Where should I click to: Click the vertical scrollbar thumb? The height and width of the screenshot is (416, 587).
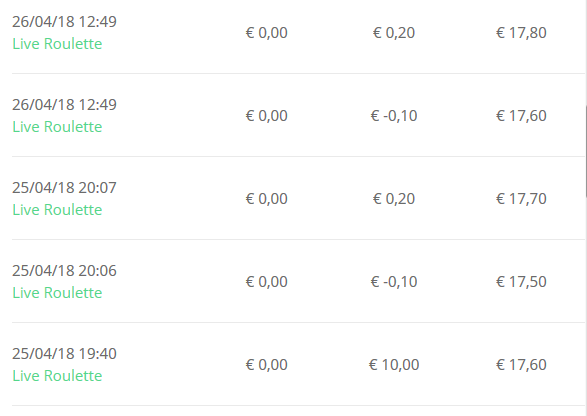(x=586, y=152)
